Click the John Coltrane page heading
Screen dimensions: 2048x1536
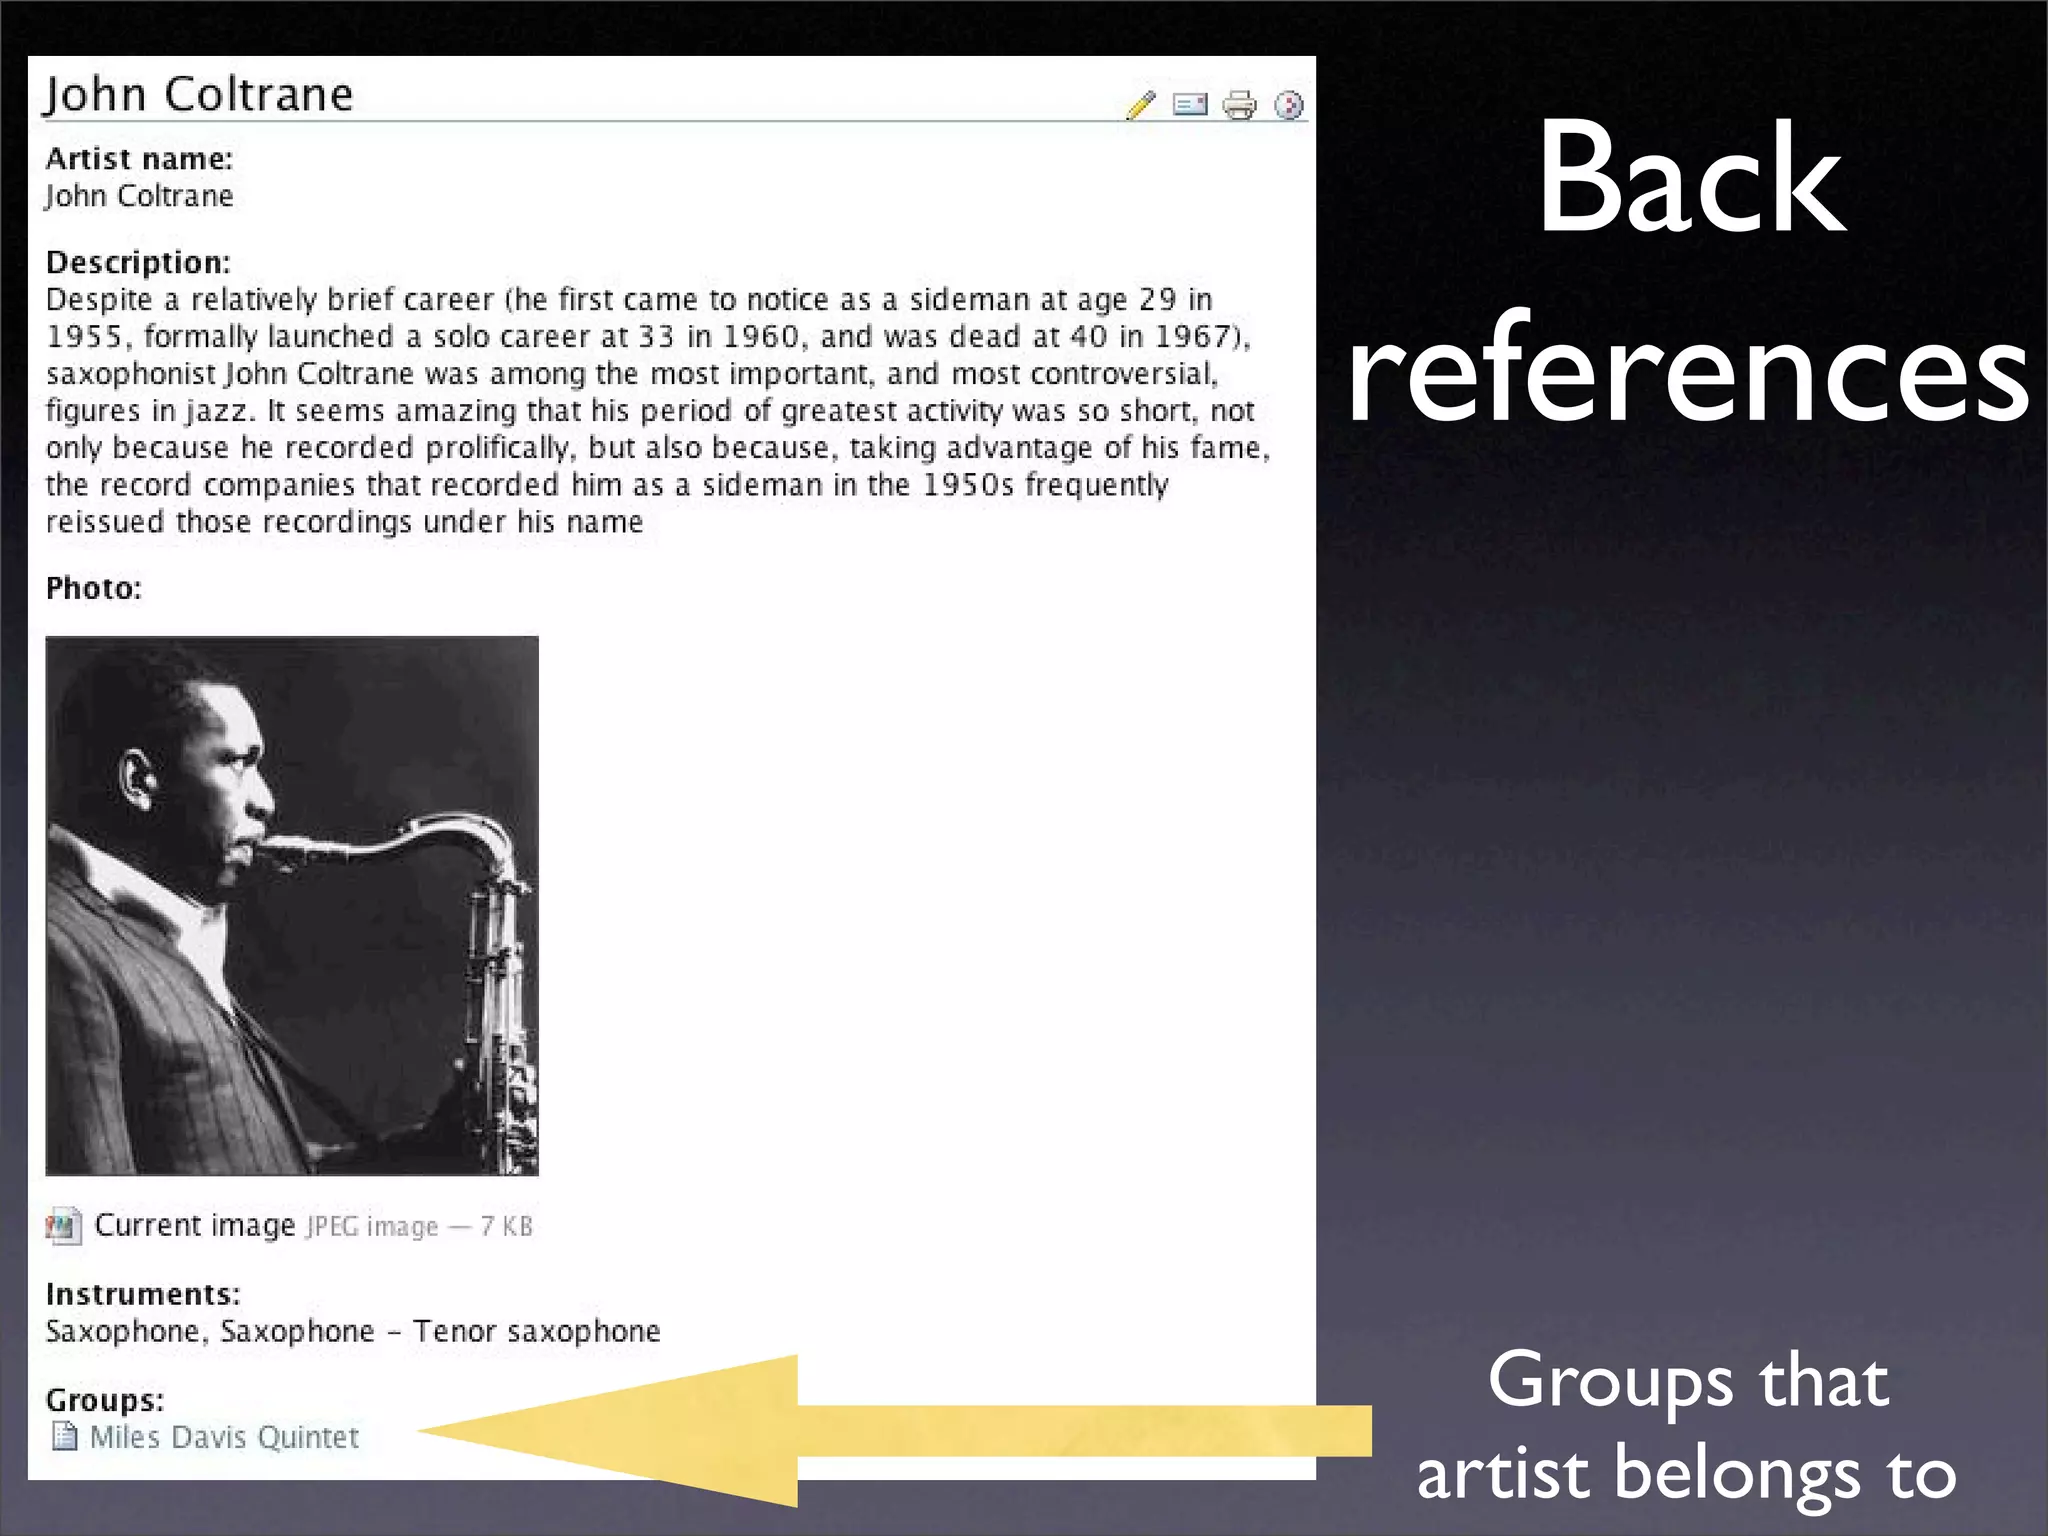coord(199,95)
